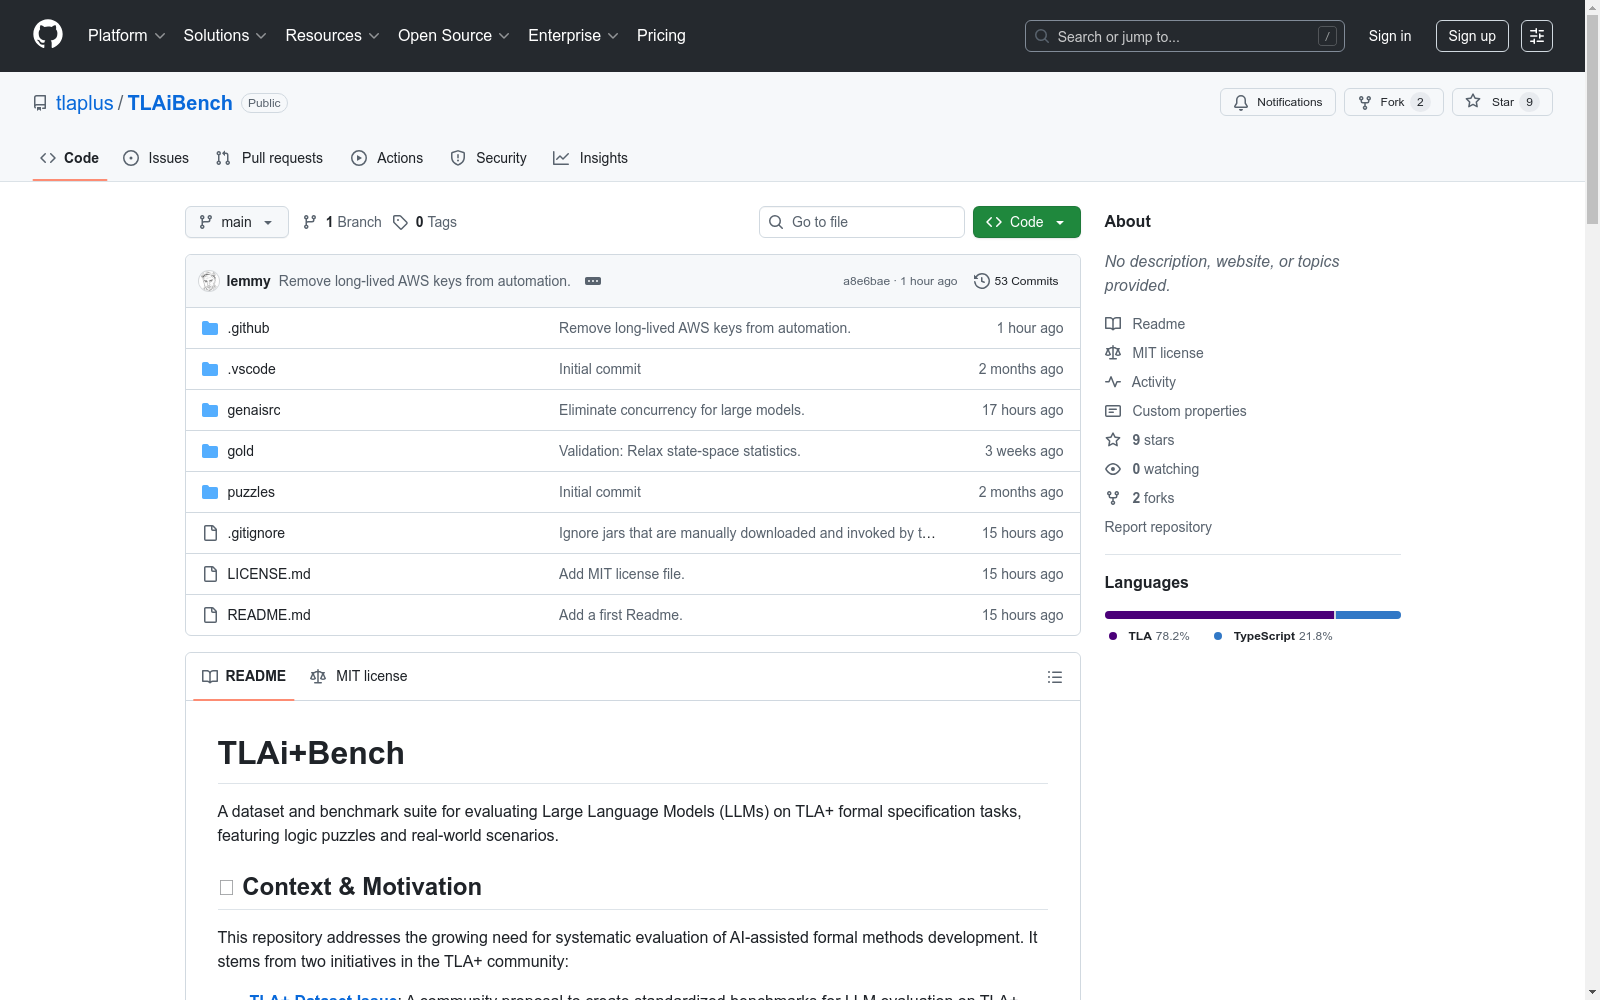Click the MIT license scale icon in About
Screen dimensions: 1600x1000
point(1113,353)
